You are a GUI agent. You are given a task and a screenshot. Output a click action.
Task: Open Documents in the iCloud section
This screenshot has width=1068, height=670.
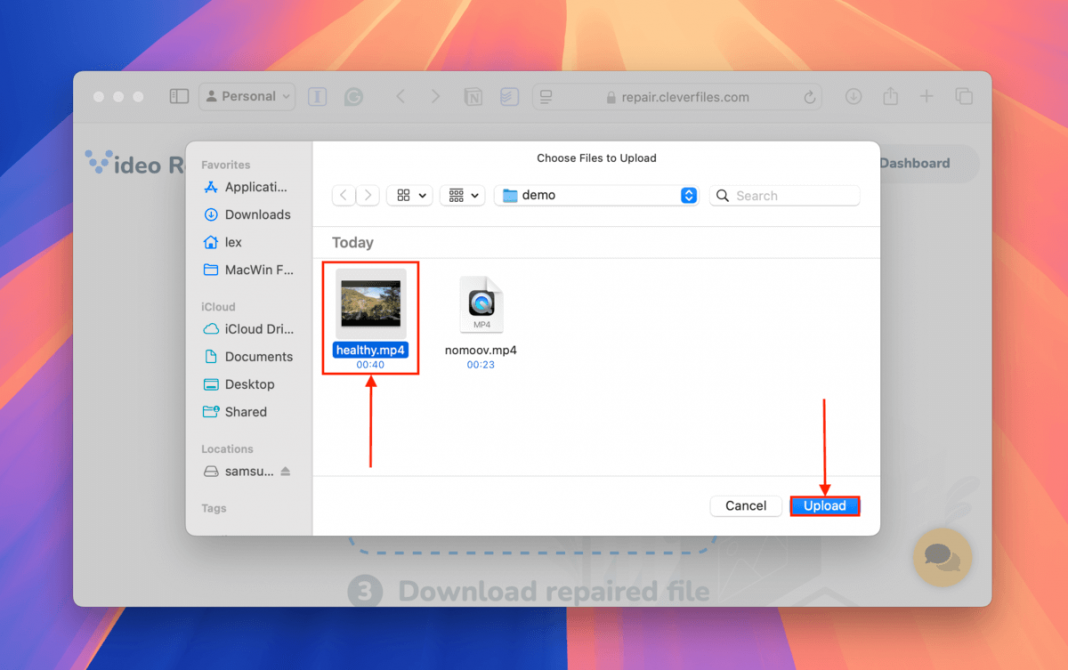[258, 357]
